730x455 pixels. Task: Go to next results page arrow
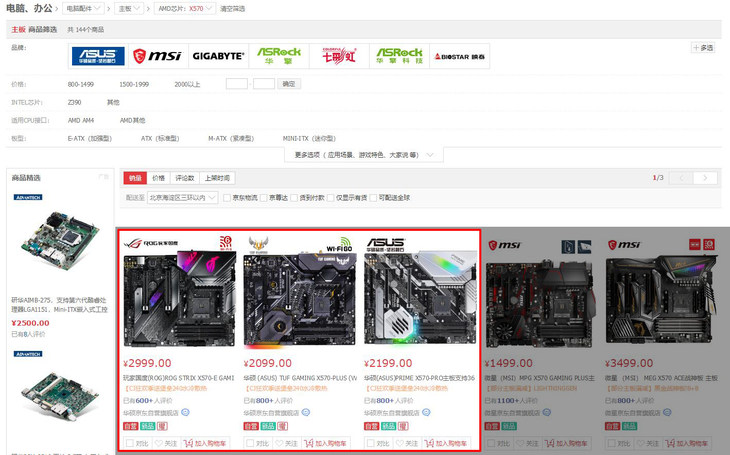pyautogui.click(x=705, y=178)
